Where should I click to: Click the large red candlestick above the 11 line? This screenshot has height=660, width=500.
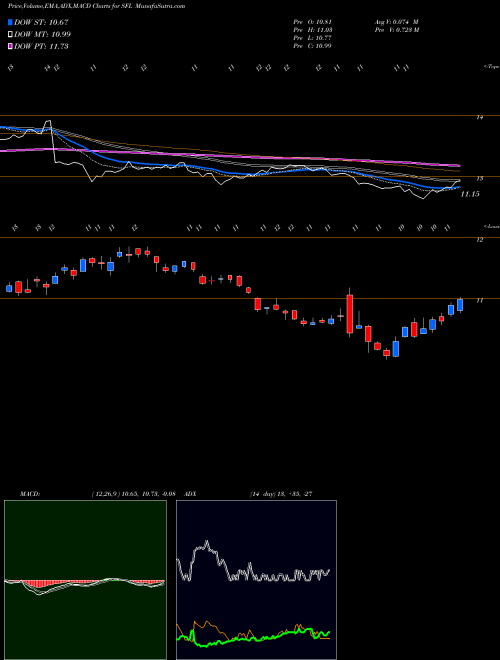[x=349, y=314]
